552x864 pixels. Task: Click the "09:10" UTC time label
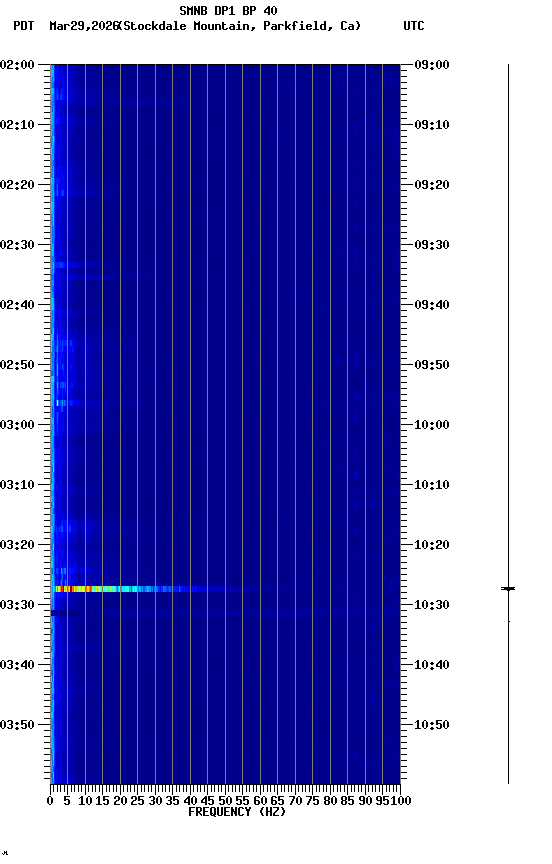(432, 125)
